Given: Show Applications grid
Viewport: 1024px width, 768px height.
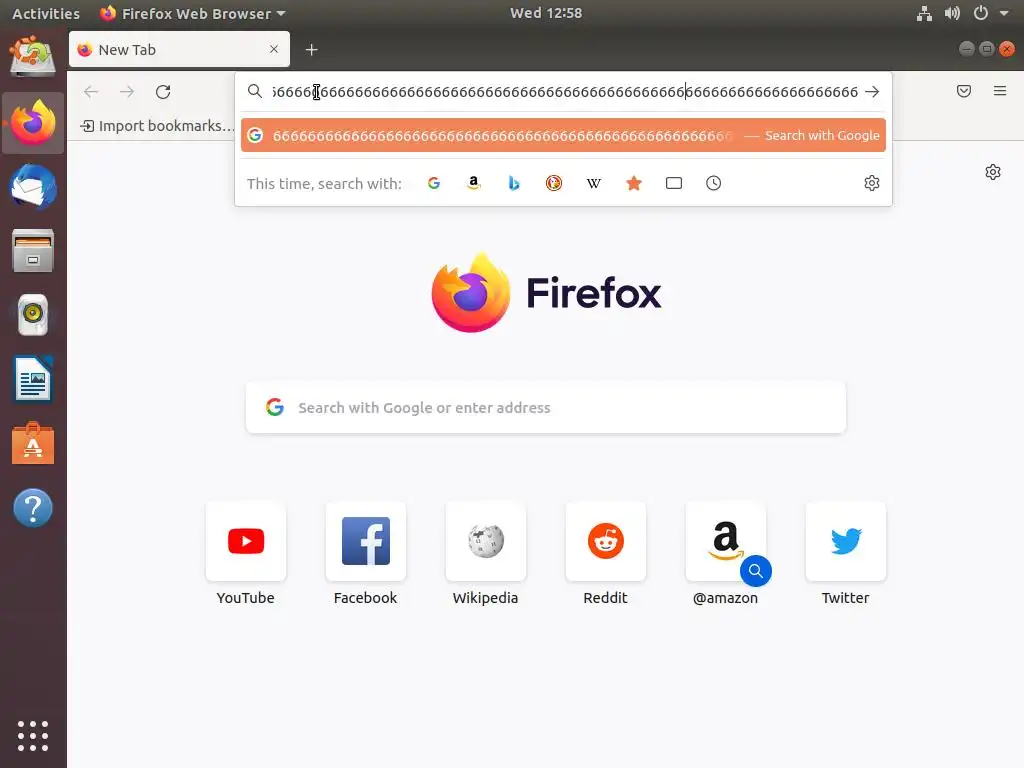Looking at the screenshot, I should pos(33,736).
